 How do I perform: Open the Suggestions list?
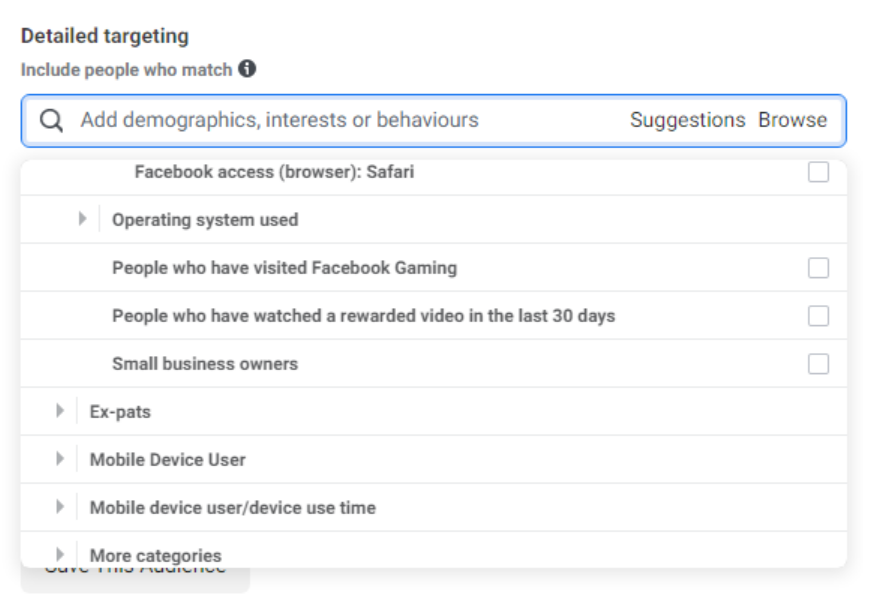pyautogui.click(x=687, y=120)
